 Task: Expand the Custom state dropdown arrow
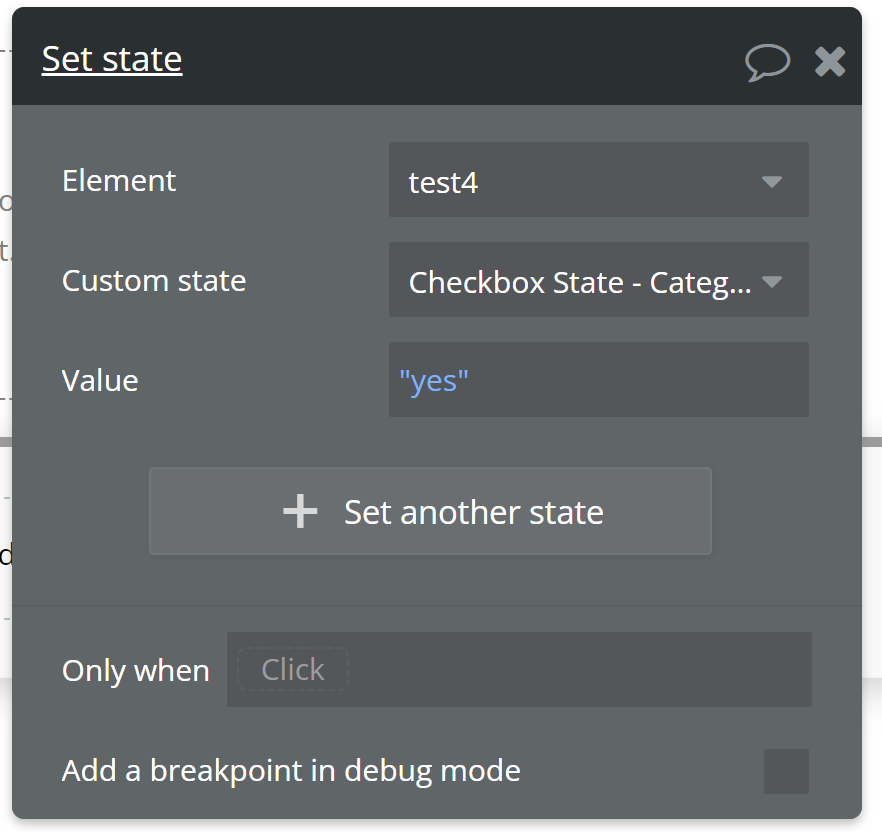click(x=771, y=282)
